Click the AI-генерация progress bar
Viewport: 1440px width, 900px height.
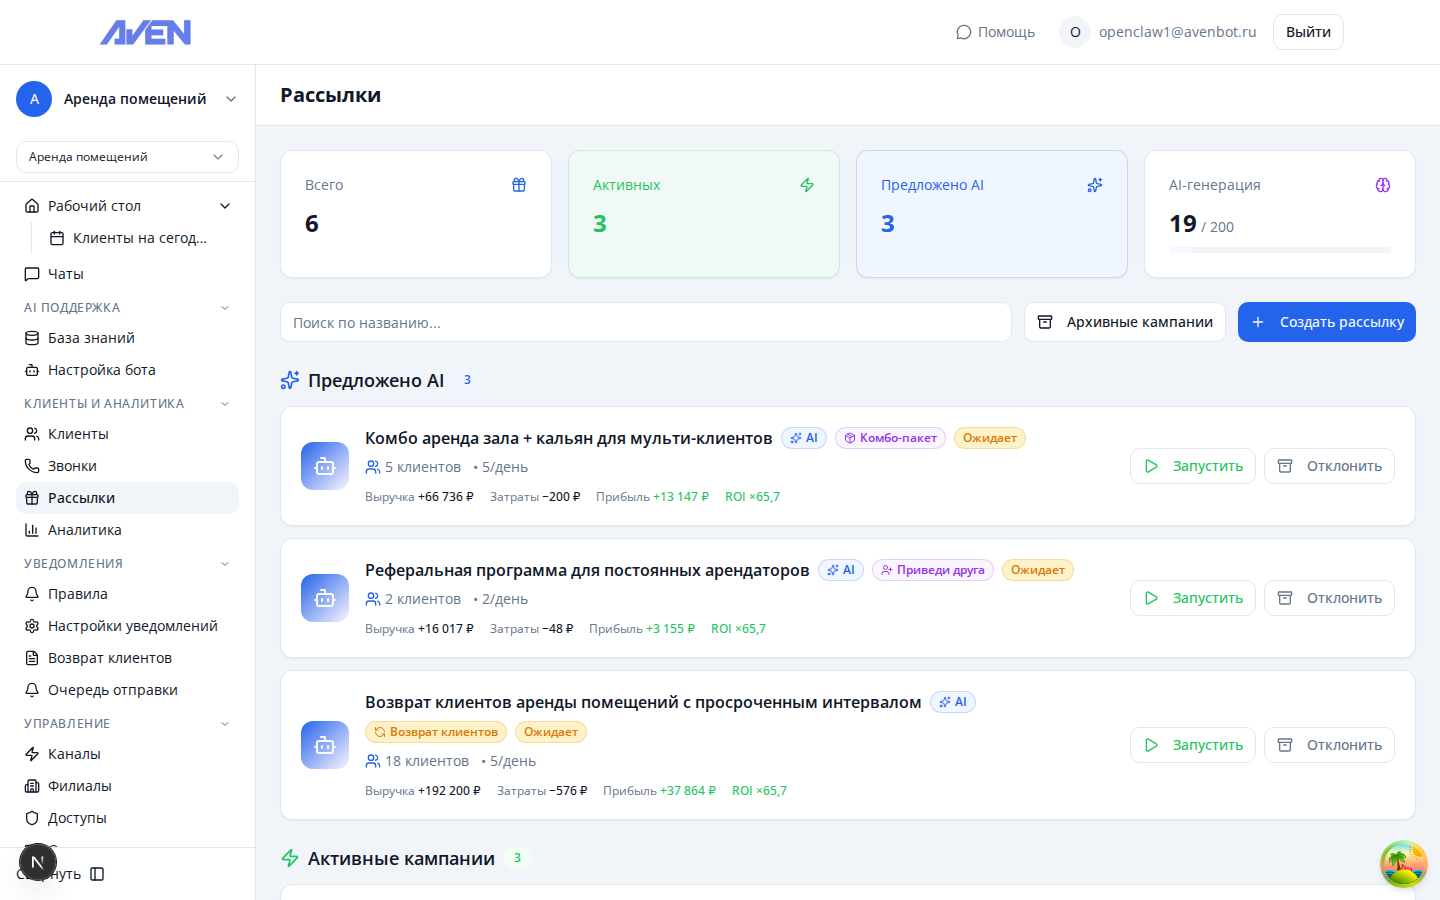1279,249
